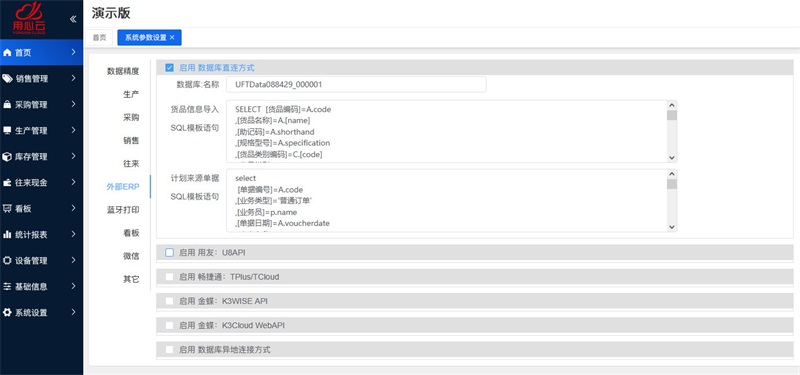Switch to the 首页 page tab
The image size is (800, 375).
(x=99, y=38)
